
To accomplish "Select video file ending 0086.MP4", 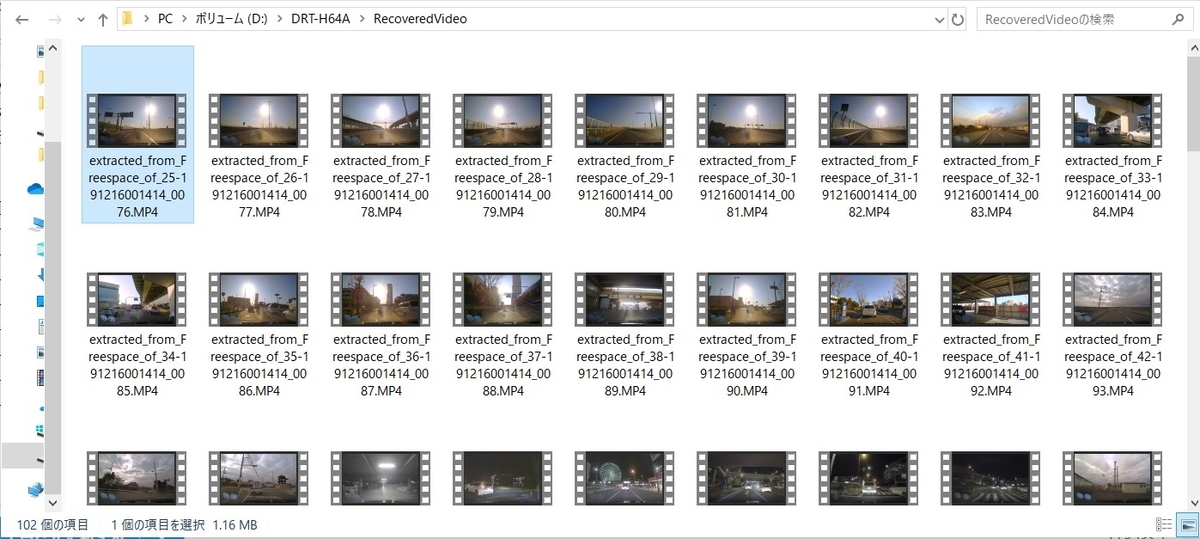I will click(x=259, y=334).
